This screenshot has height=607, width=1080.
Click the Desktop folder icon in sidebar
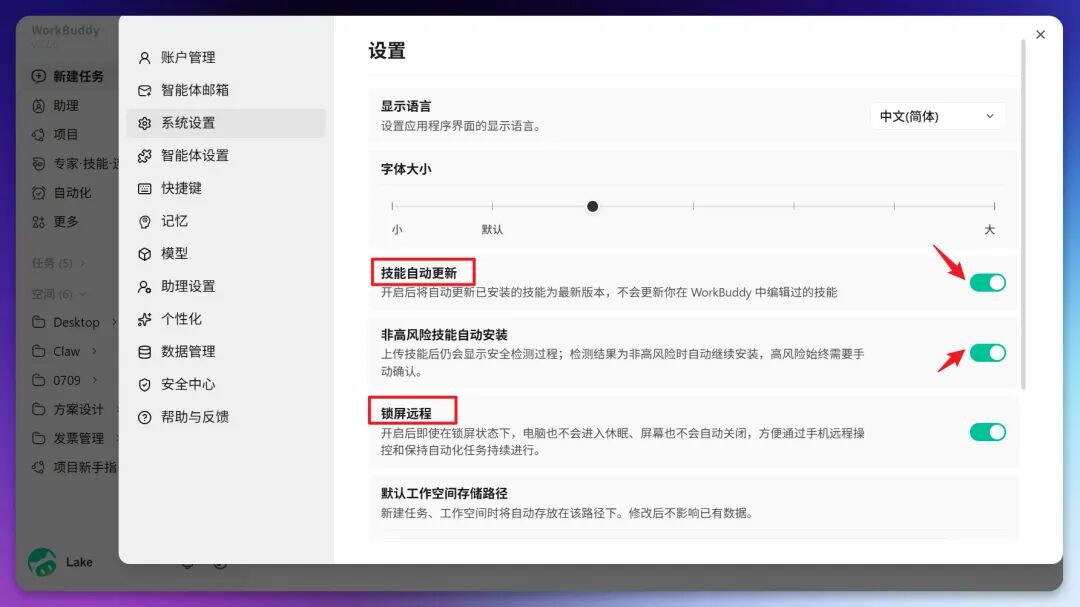39,322
